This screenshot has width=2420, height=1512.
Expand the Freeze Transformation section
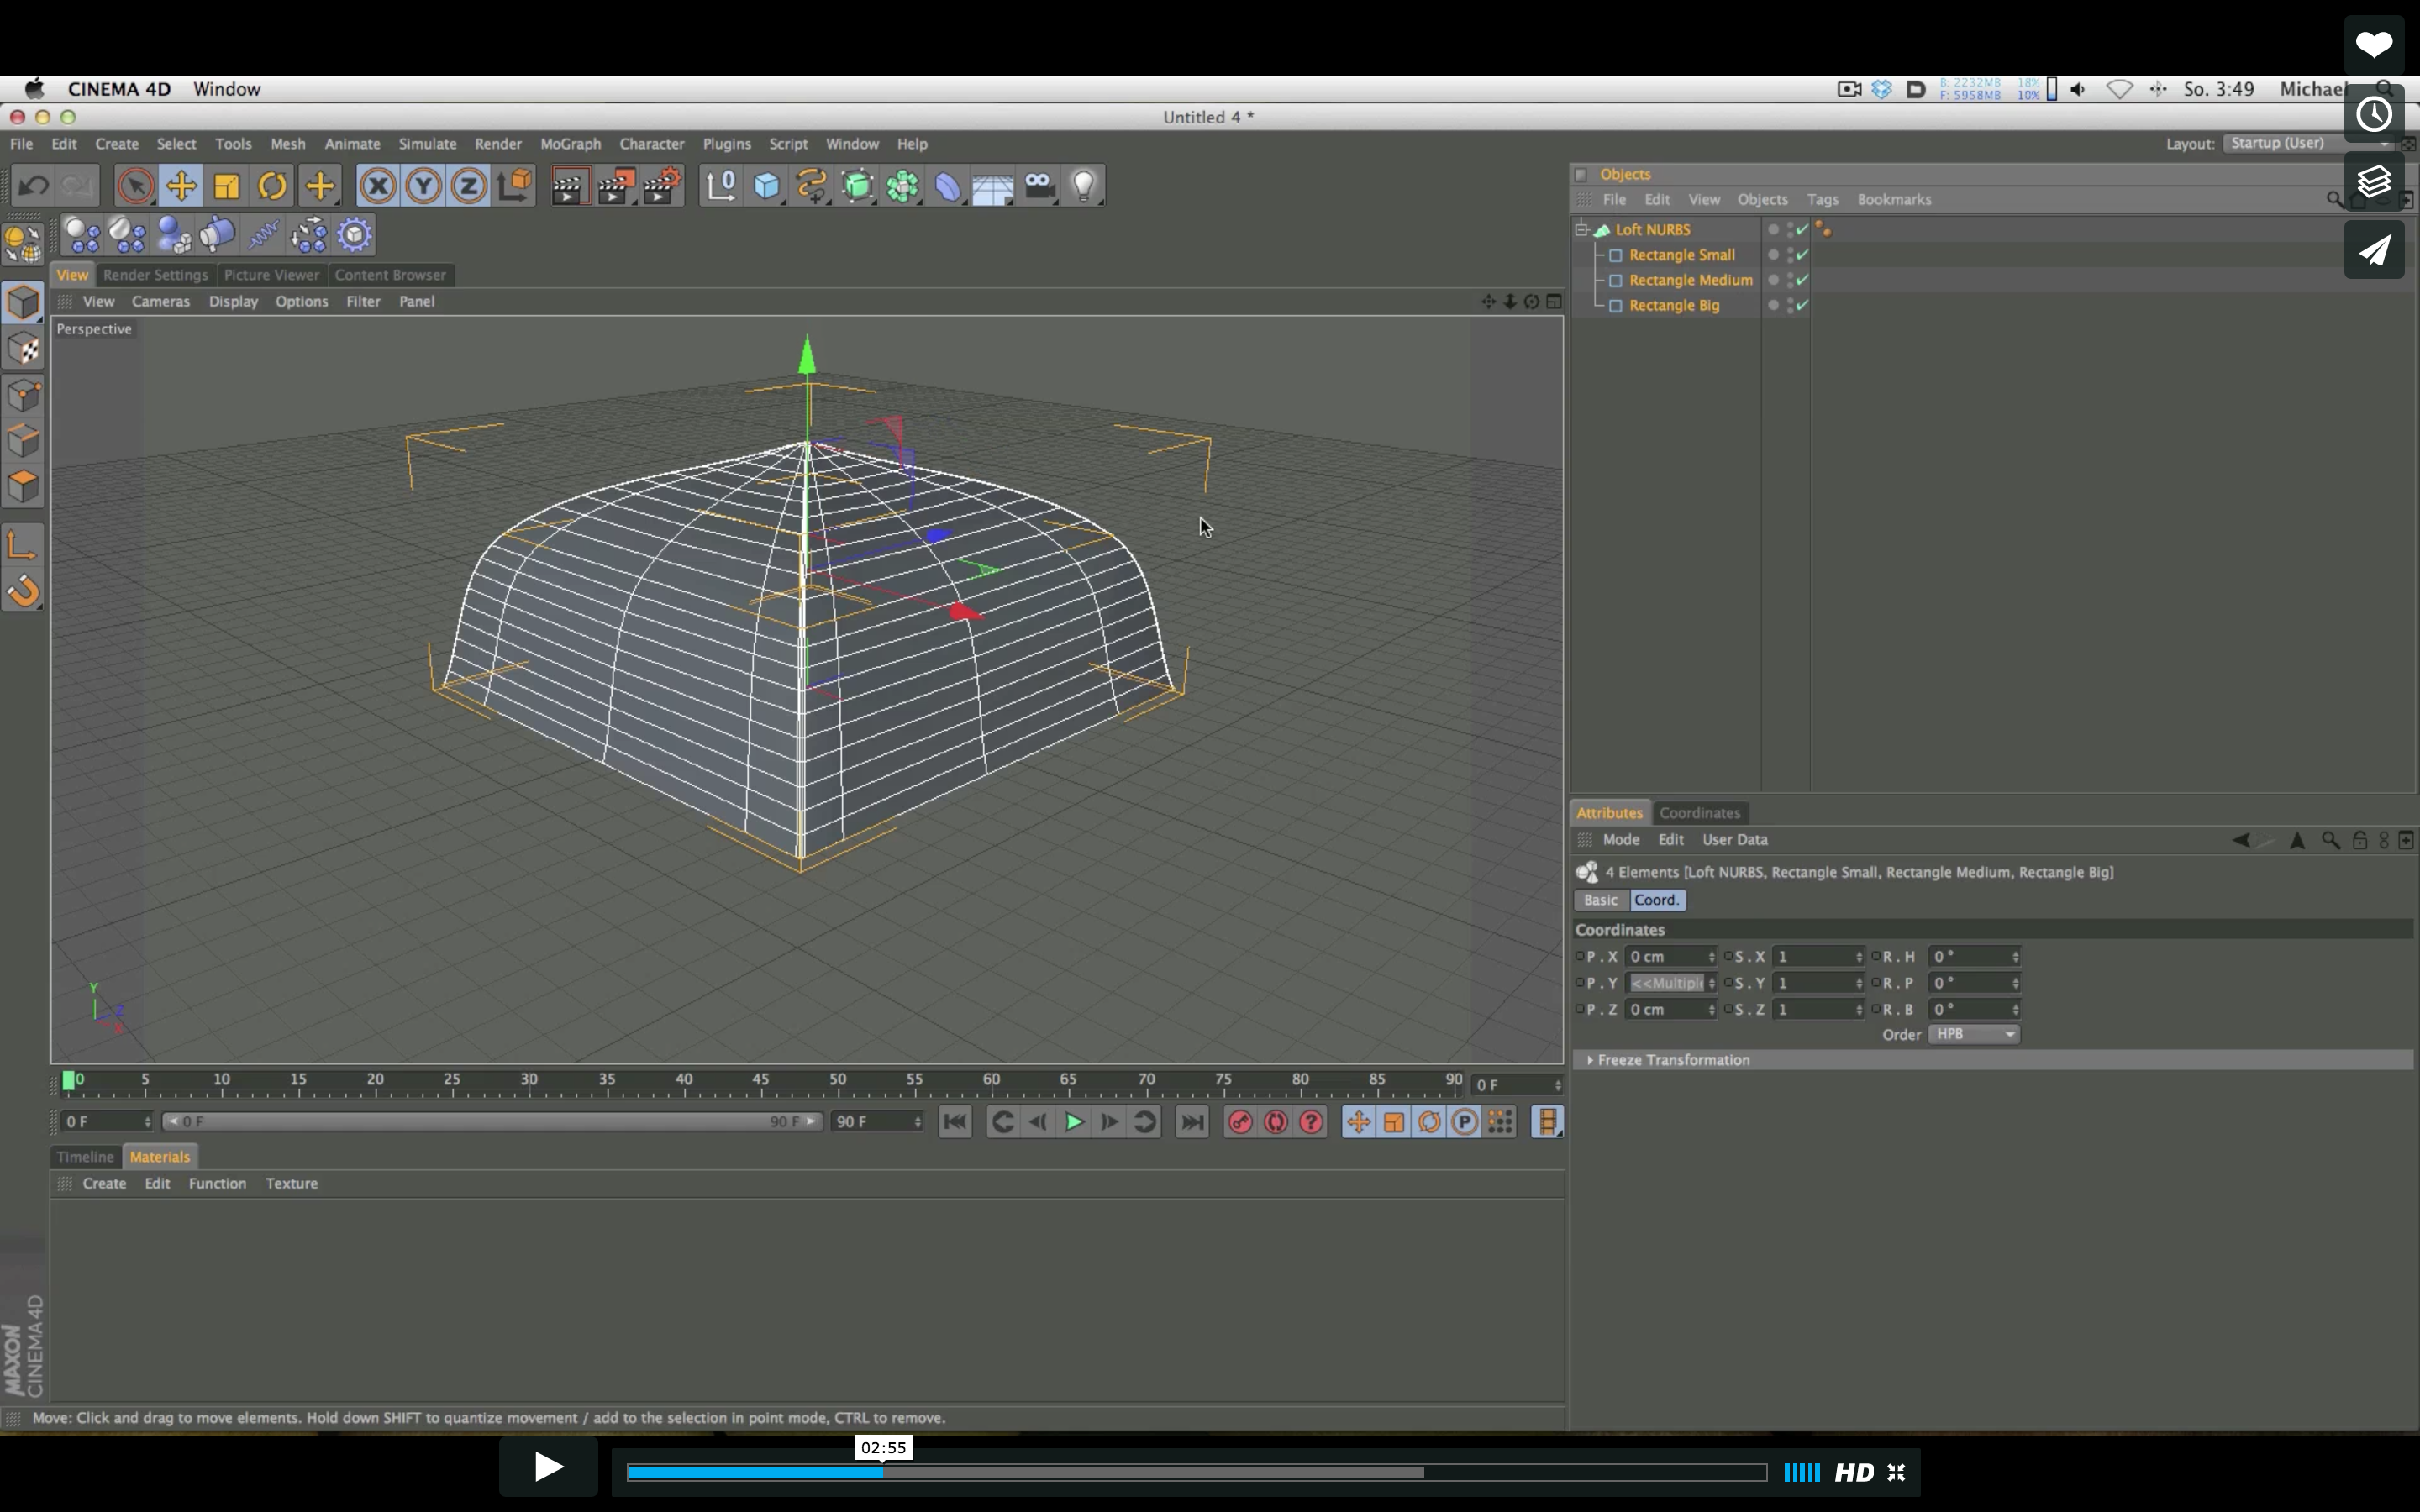(x=1590, y=1060)
